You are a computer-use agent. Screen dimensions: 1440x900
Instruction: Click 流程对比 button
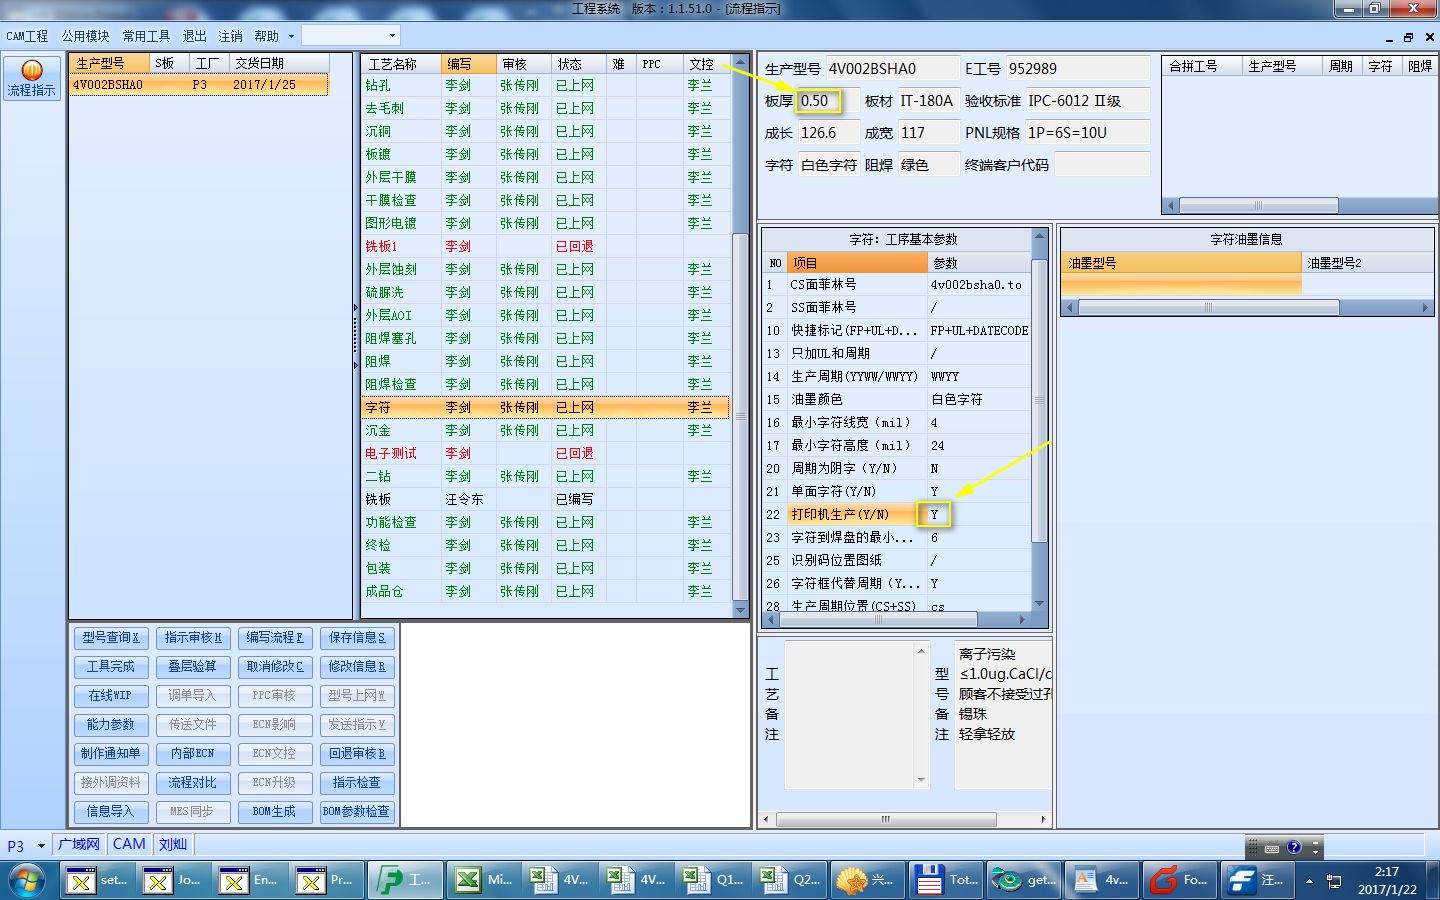[x=193, y=783]
